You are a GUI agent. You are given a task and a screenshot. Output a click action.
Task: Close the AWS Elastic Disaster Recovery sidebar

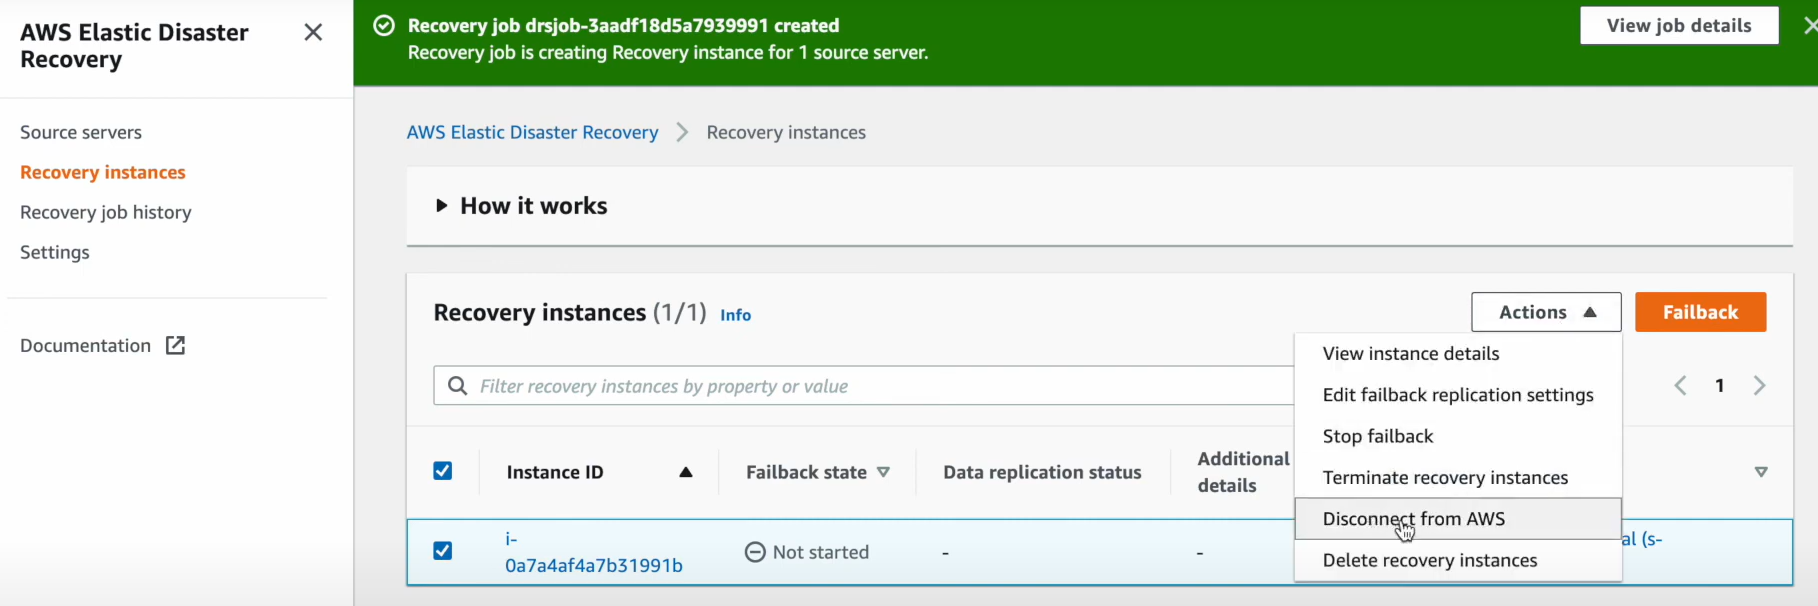coord(313,33)
